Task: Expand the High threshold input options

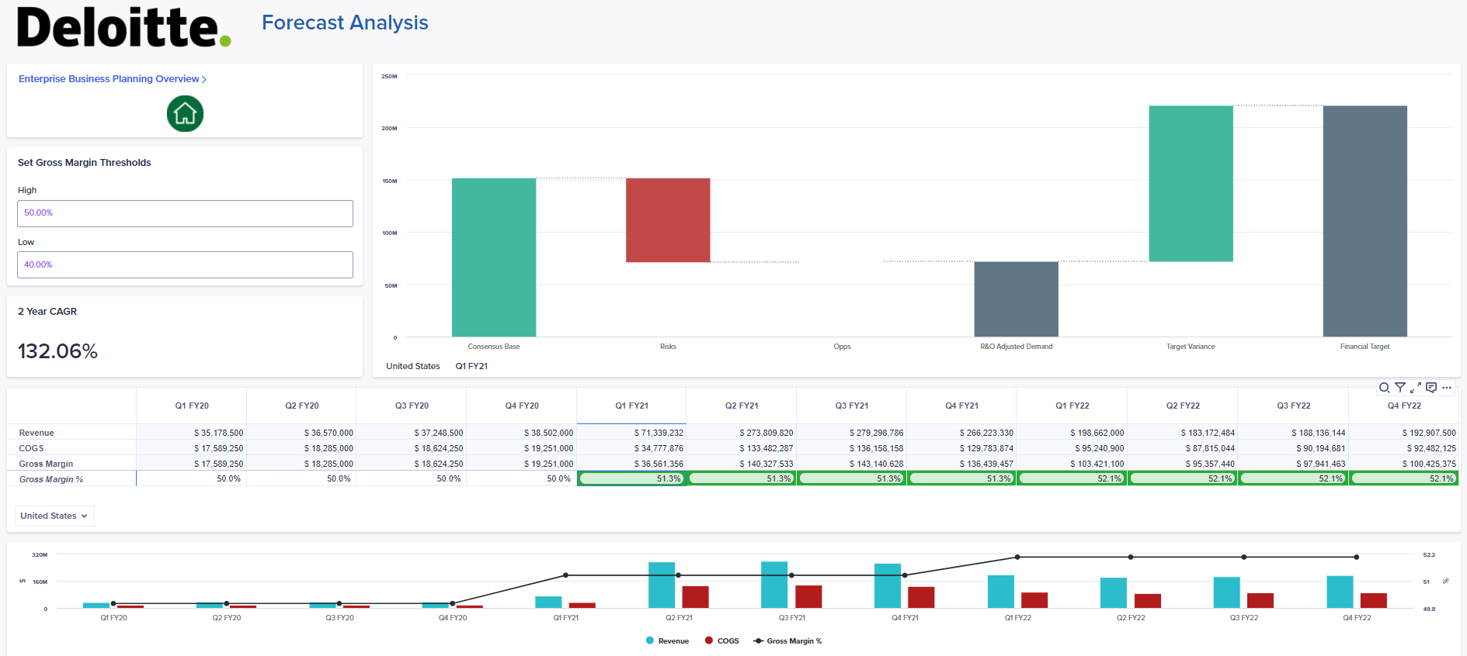Action: (x=185, y=213)
